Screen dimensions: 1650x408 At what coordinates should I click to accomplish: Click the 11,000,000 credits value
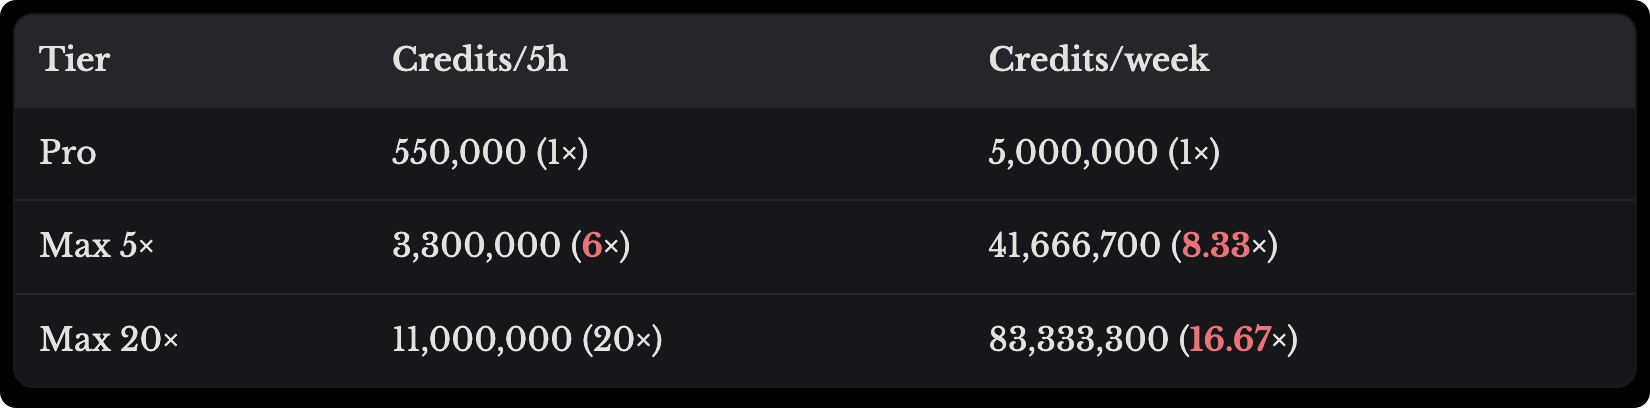click(x=482, y=340)
